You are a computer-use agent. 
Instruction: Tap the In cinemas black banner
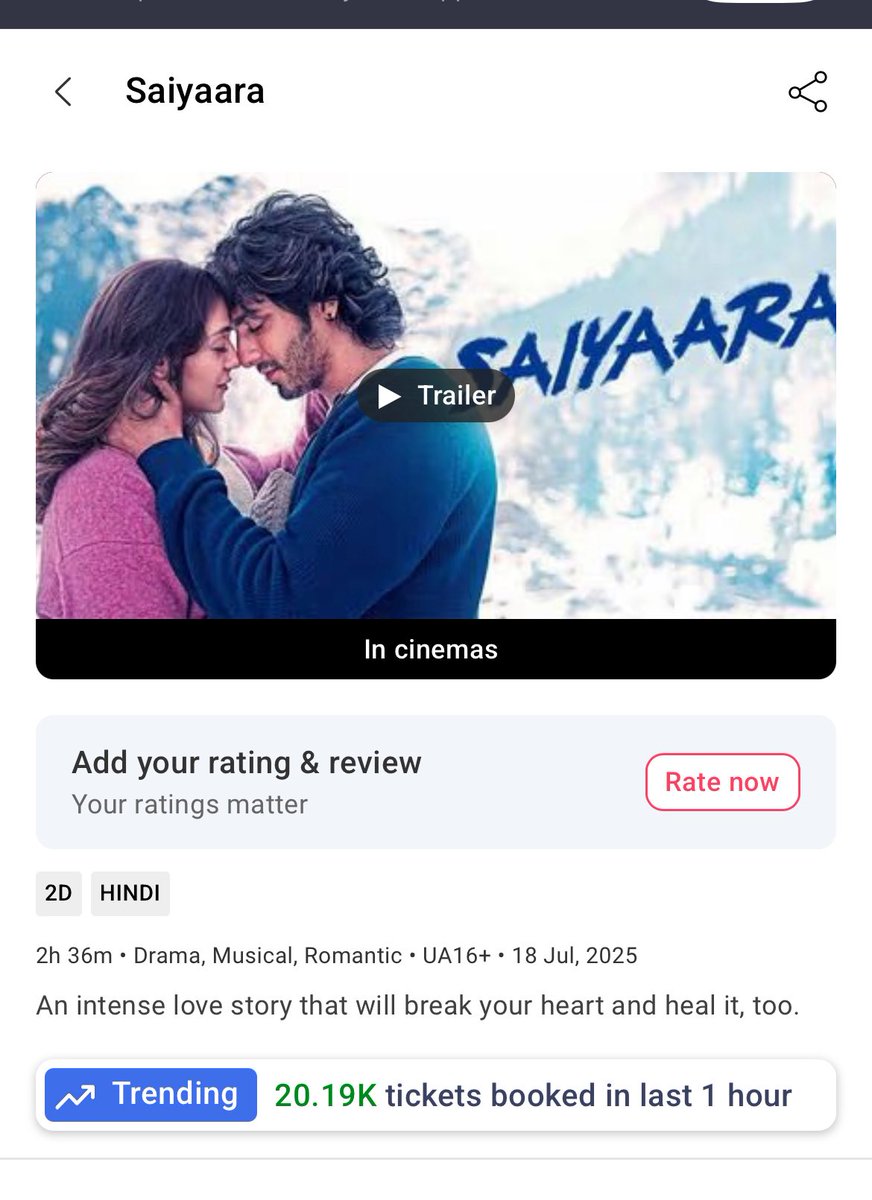coord(436,649)
